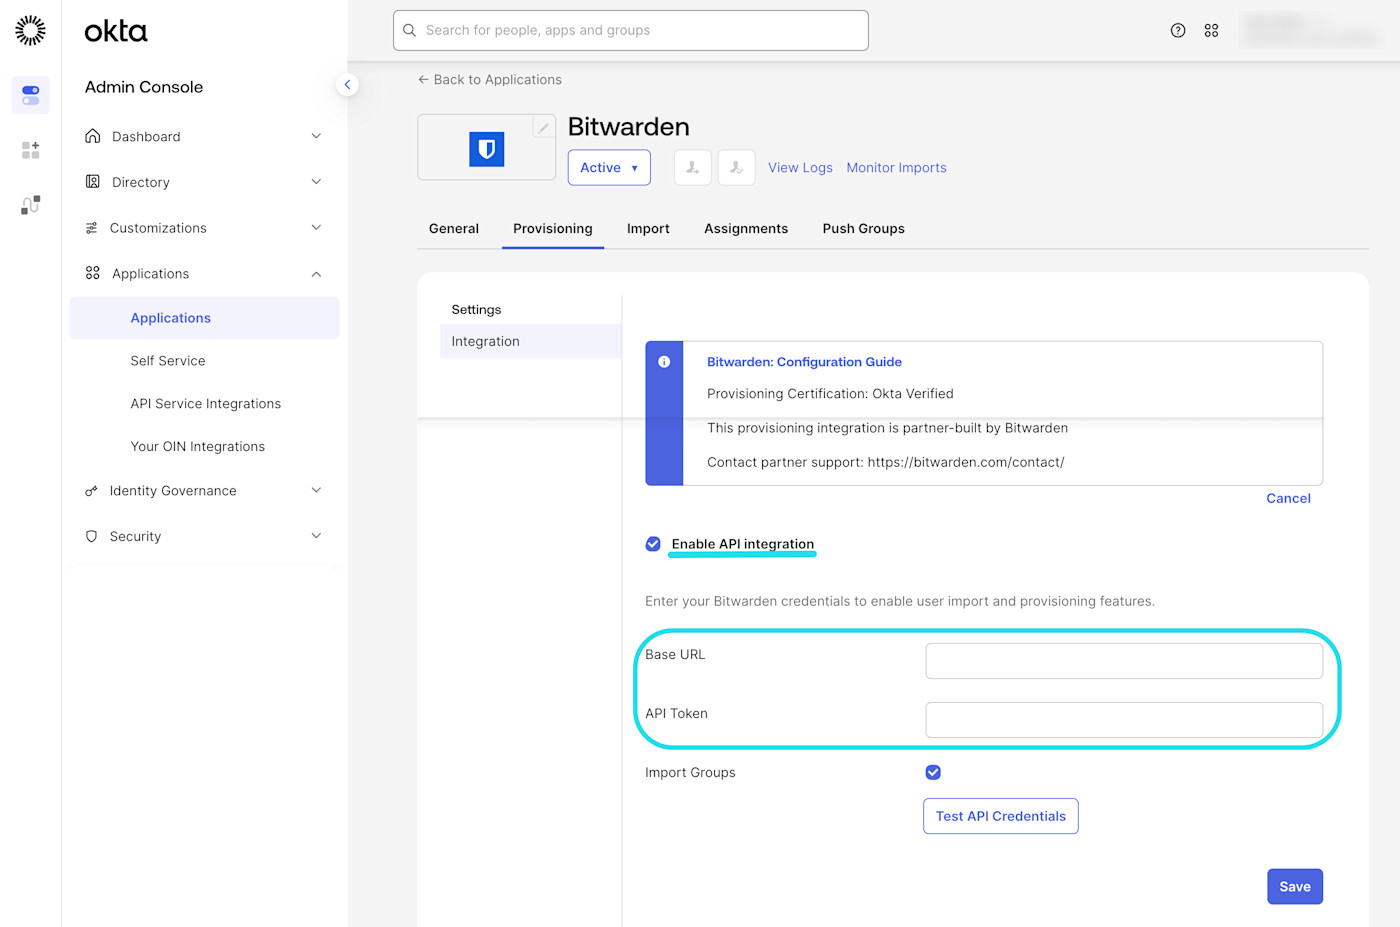Expand the Security menu chevron
The image size is (1400, 927).
316,536
